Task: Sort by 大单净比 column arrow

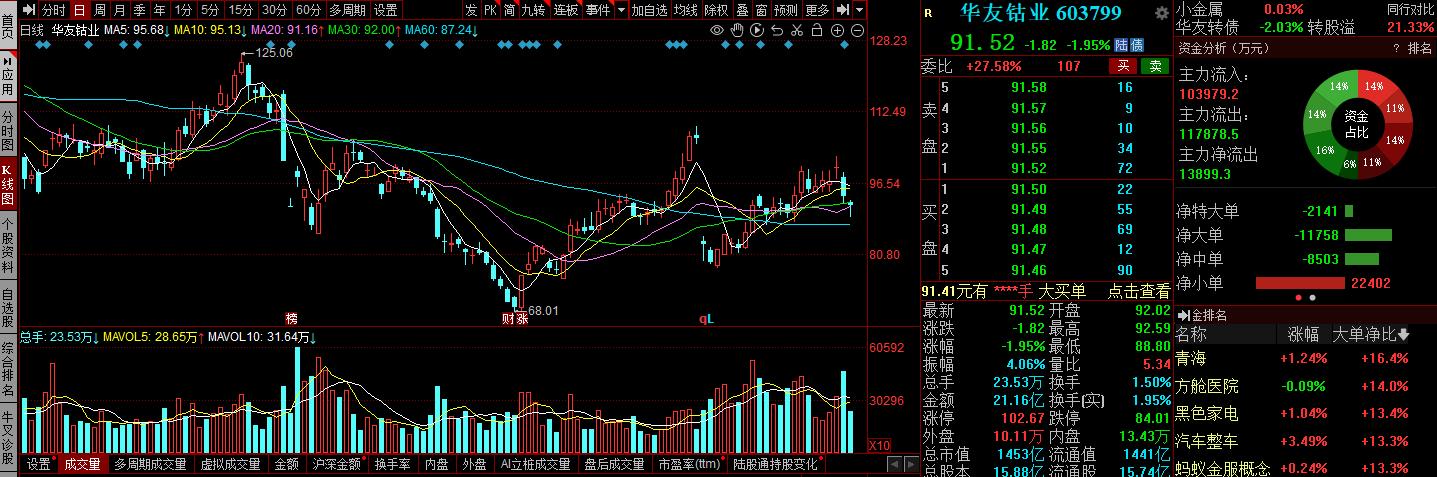Action: [x=1404, y=334]
